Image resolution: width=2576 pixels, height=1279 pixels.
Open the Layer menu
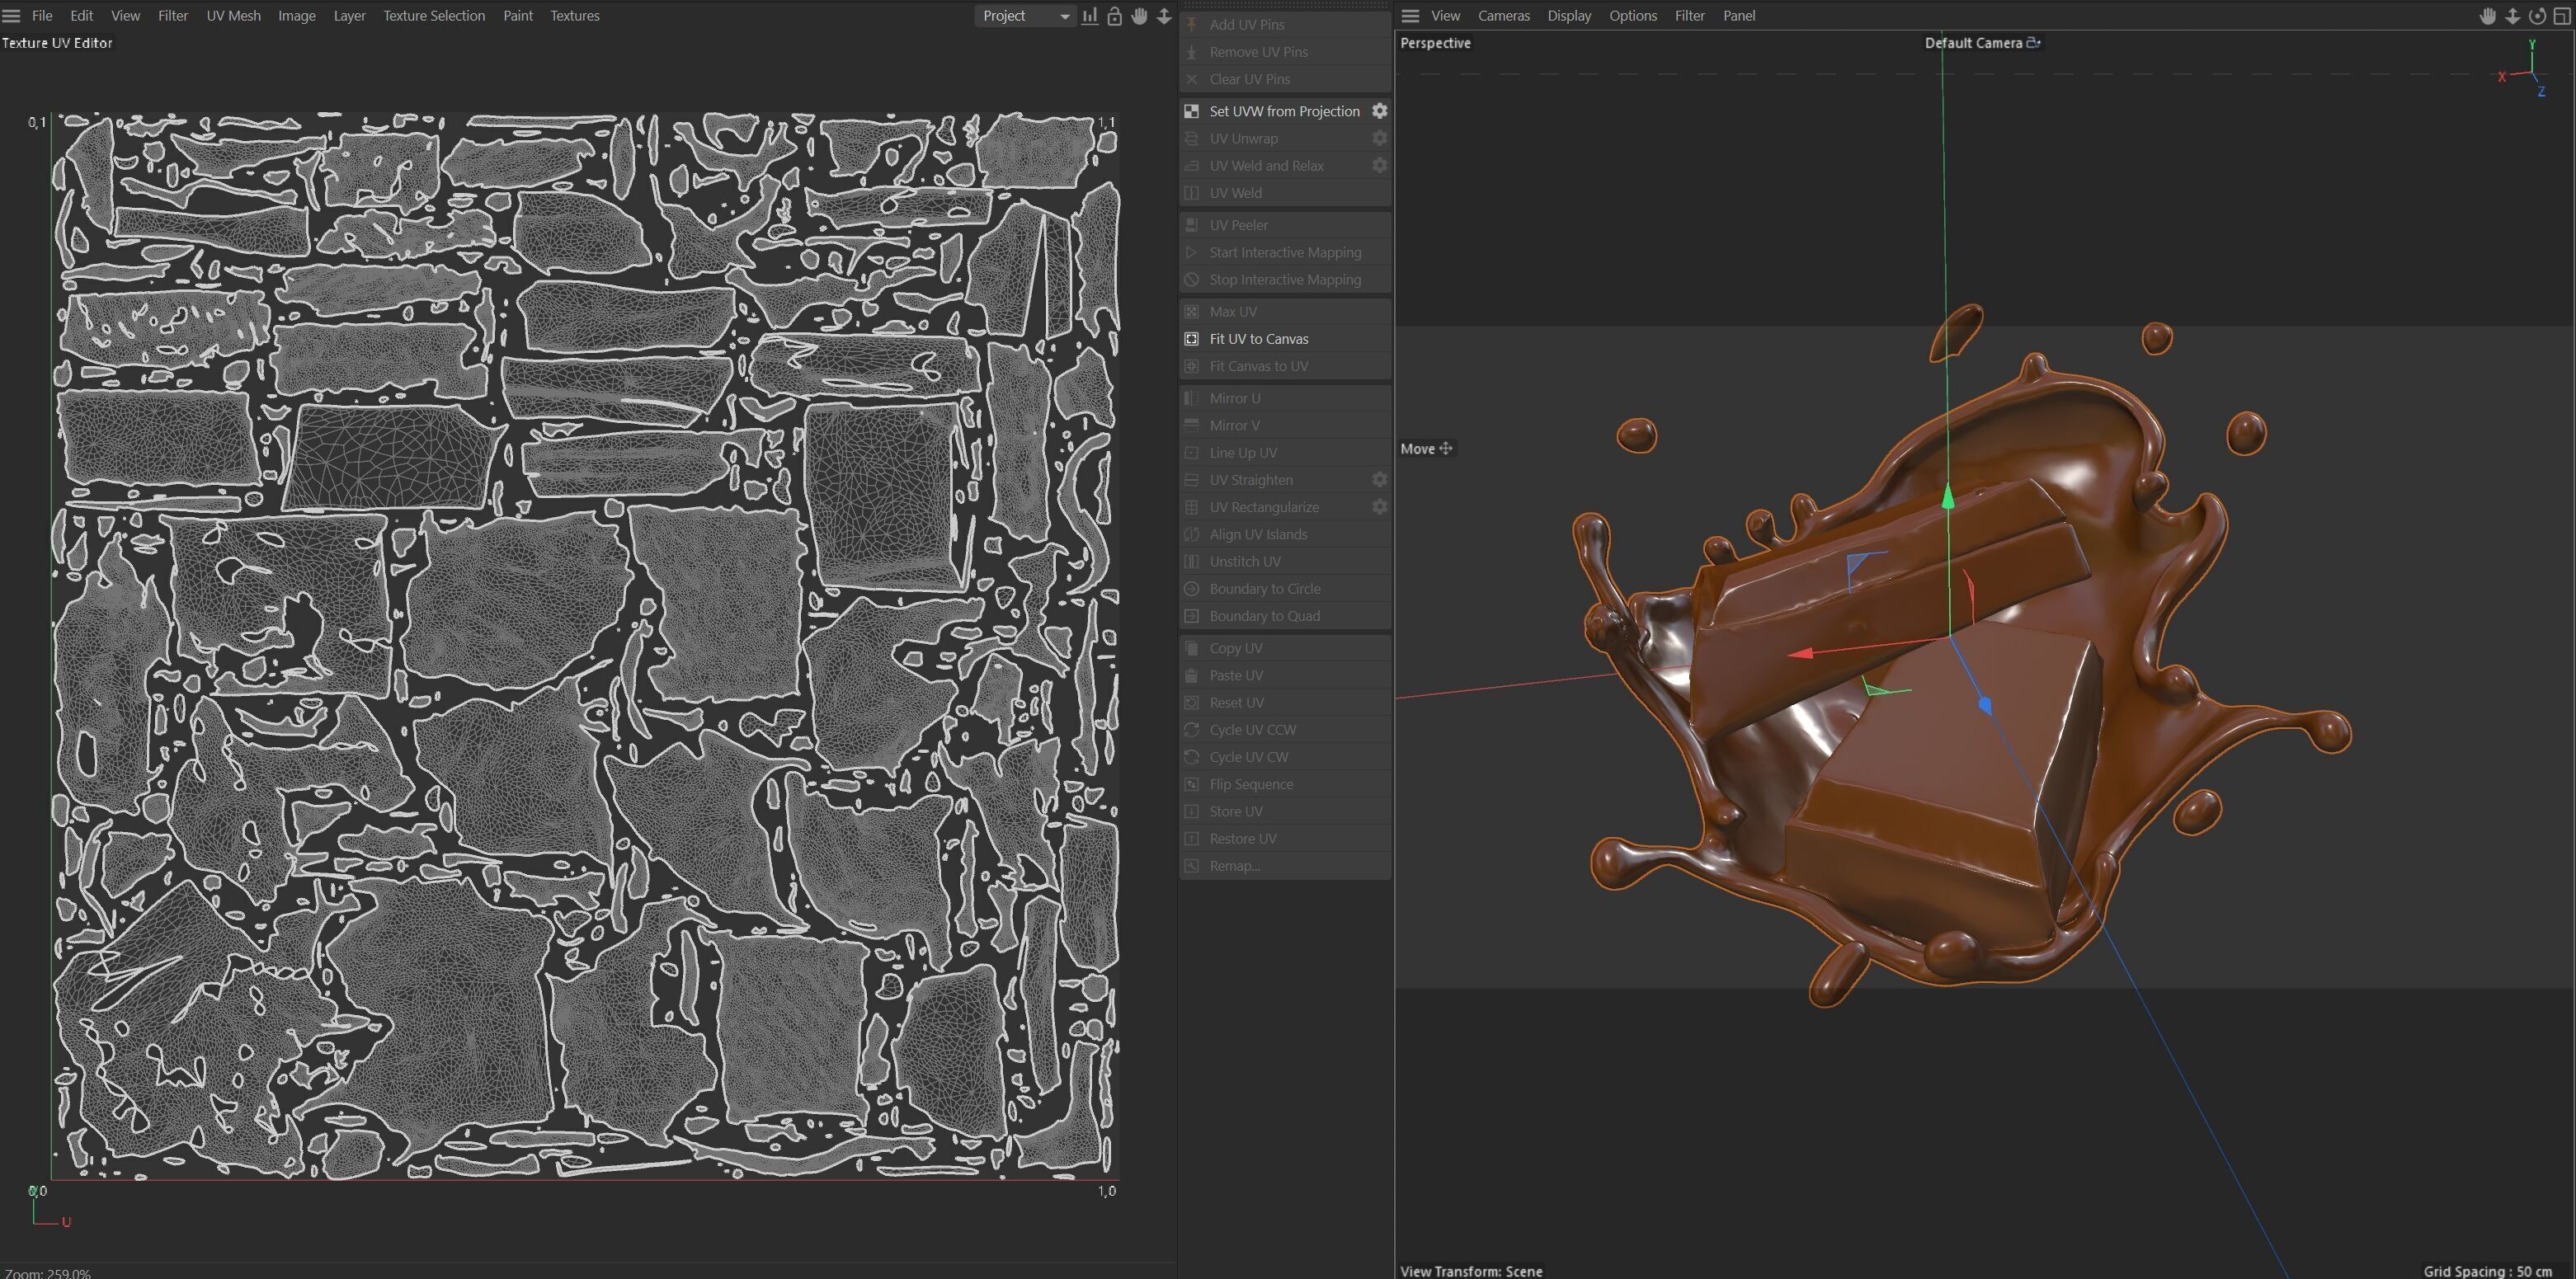(x=349, y=16)
